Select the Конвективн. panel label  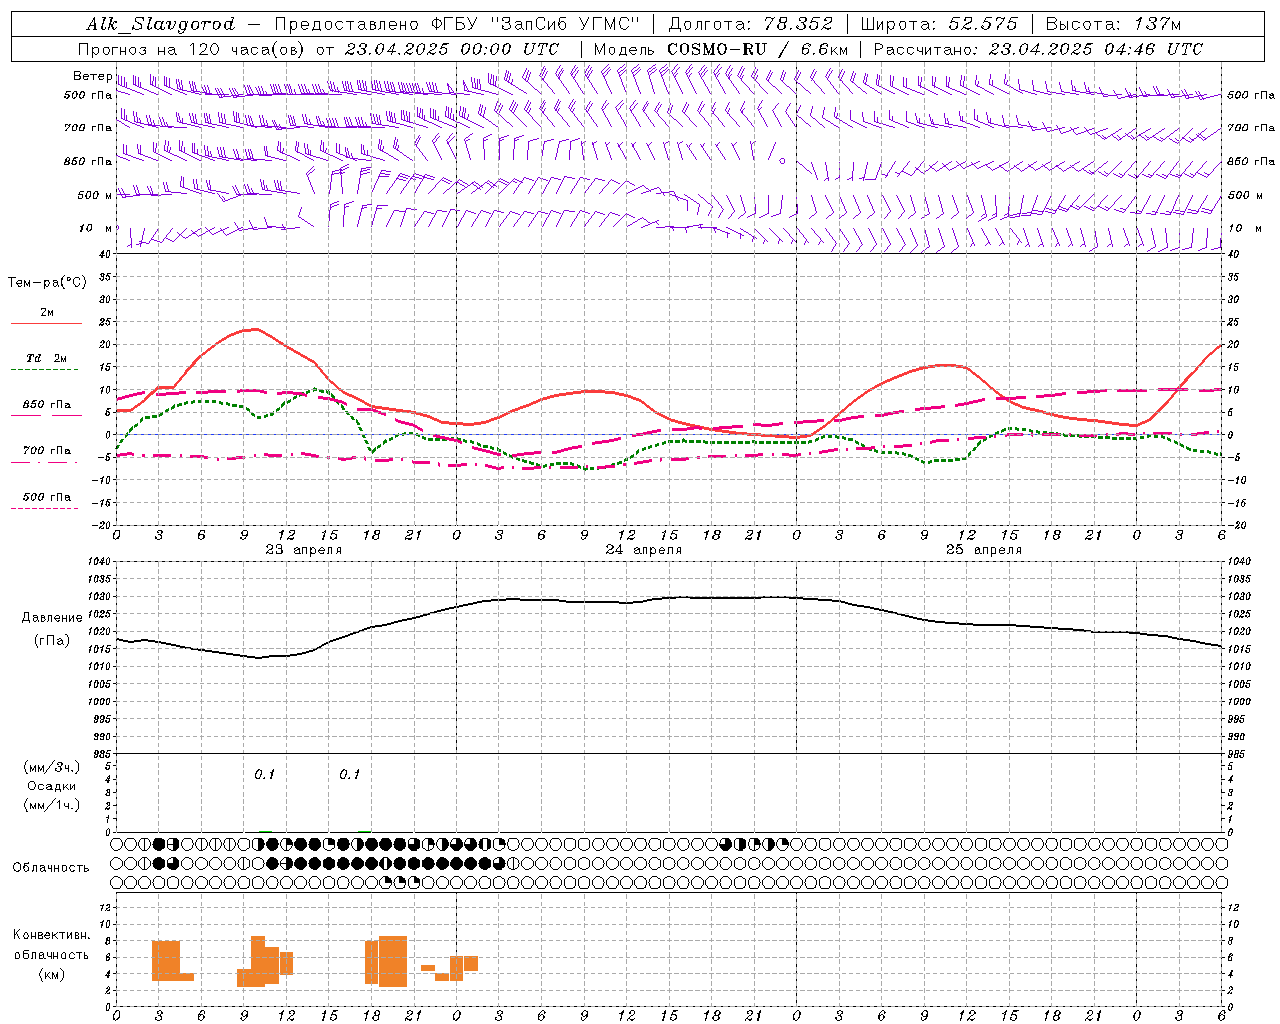pyautogui.click(x=51, y=935)
